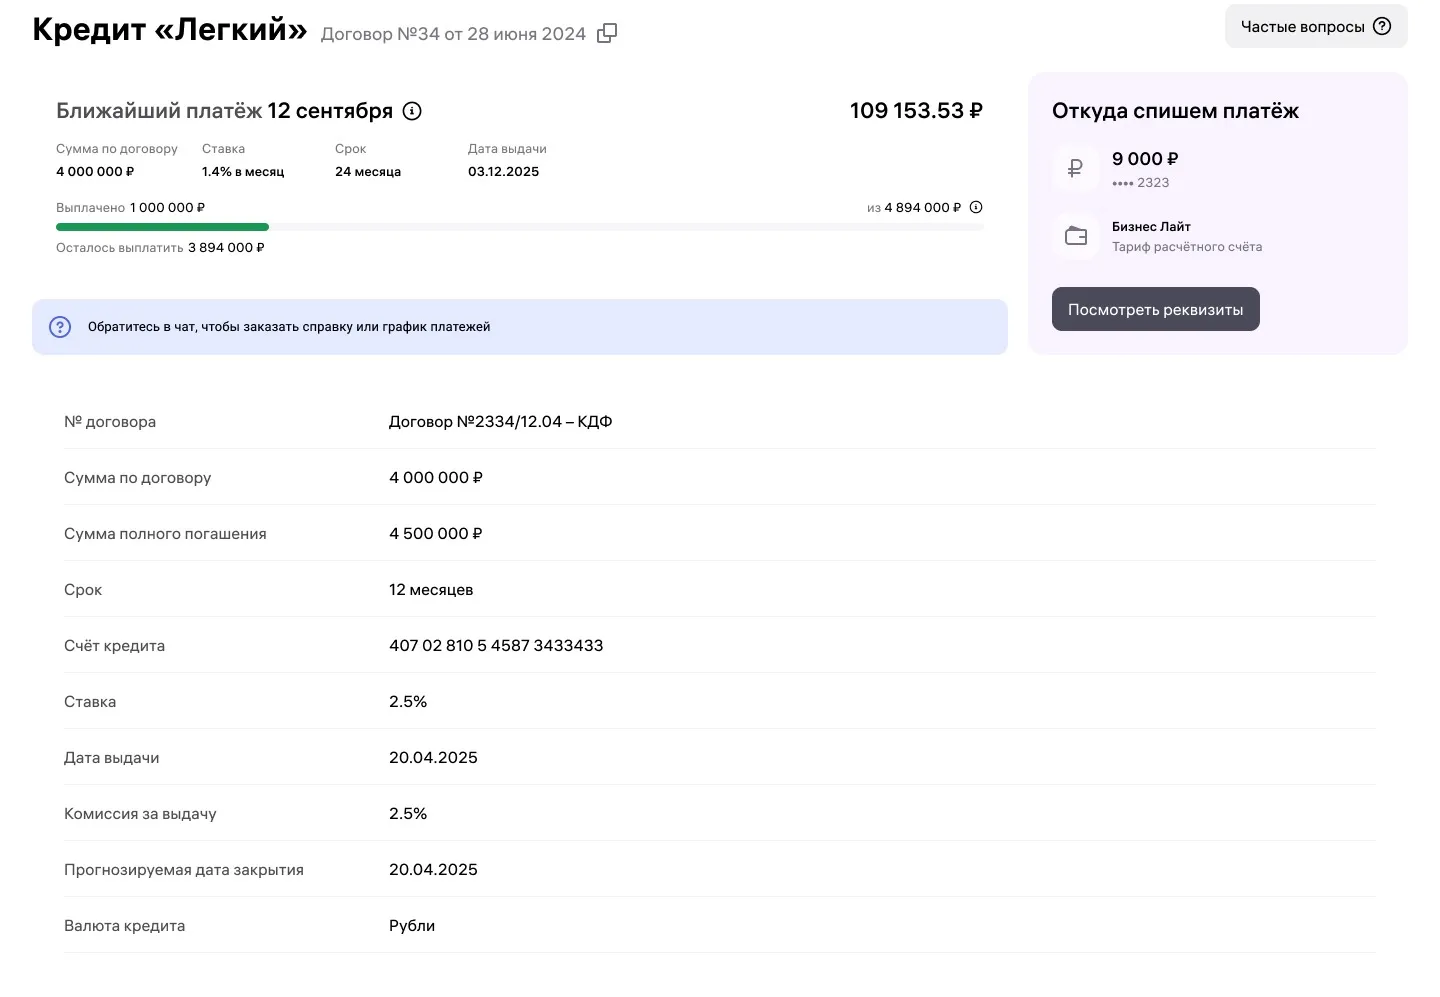Open Частые вопросы help button
Viewport: 1440px width, 997px height.
(1315, 27)
